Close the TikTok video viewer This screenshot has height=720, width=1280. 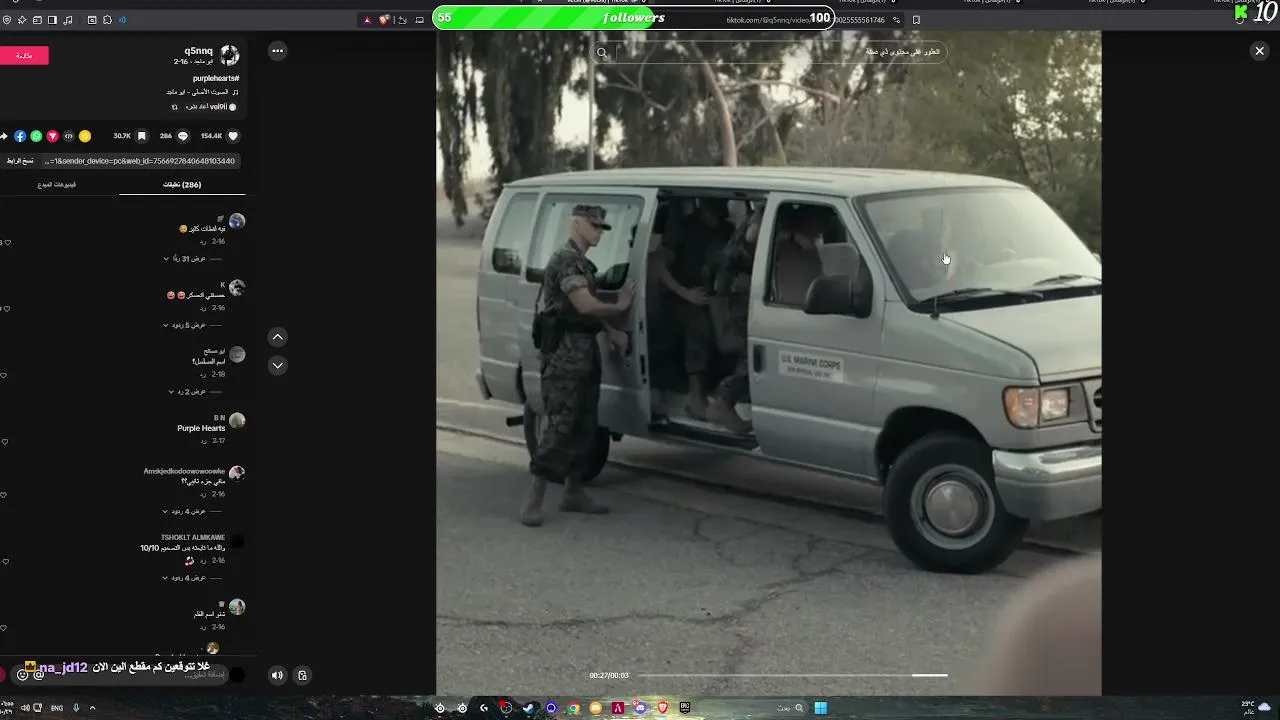point(1259,51)
